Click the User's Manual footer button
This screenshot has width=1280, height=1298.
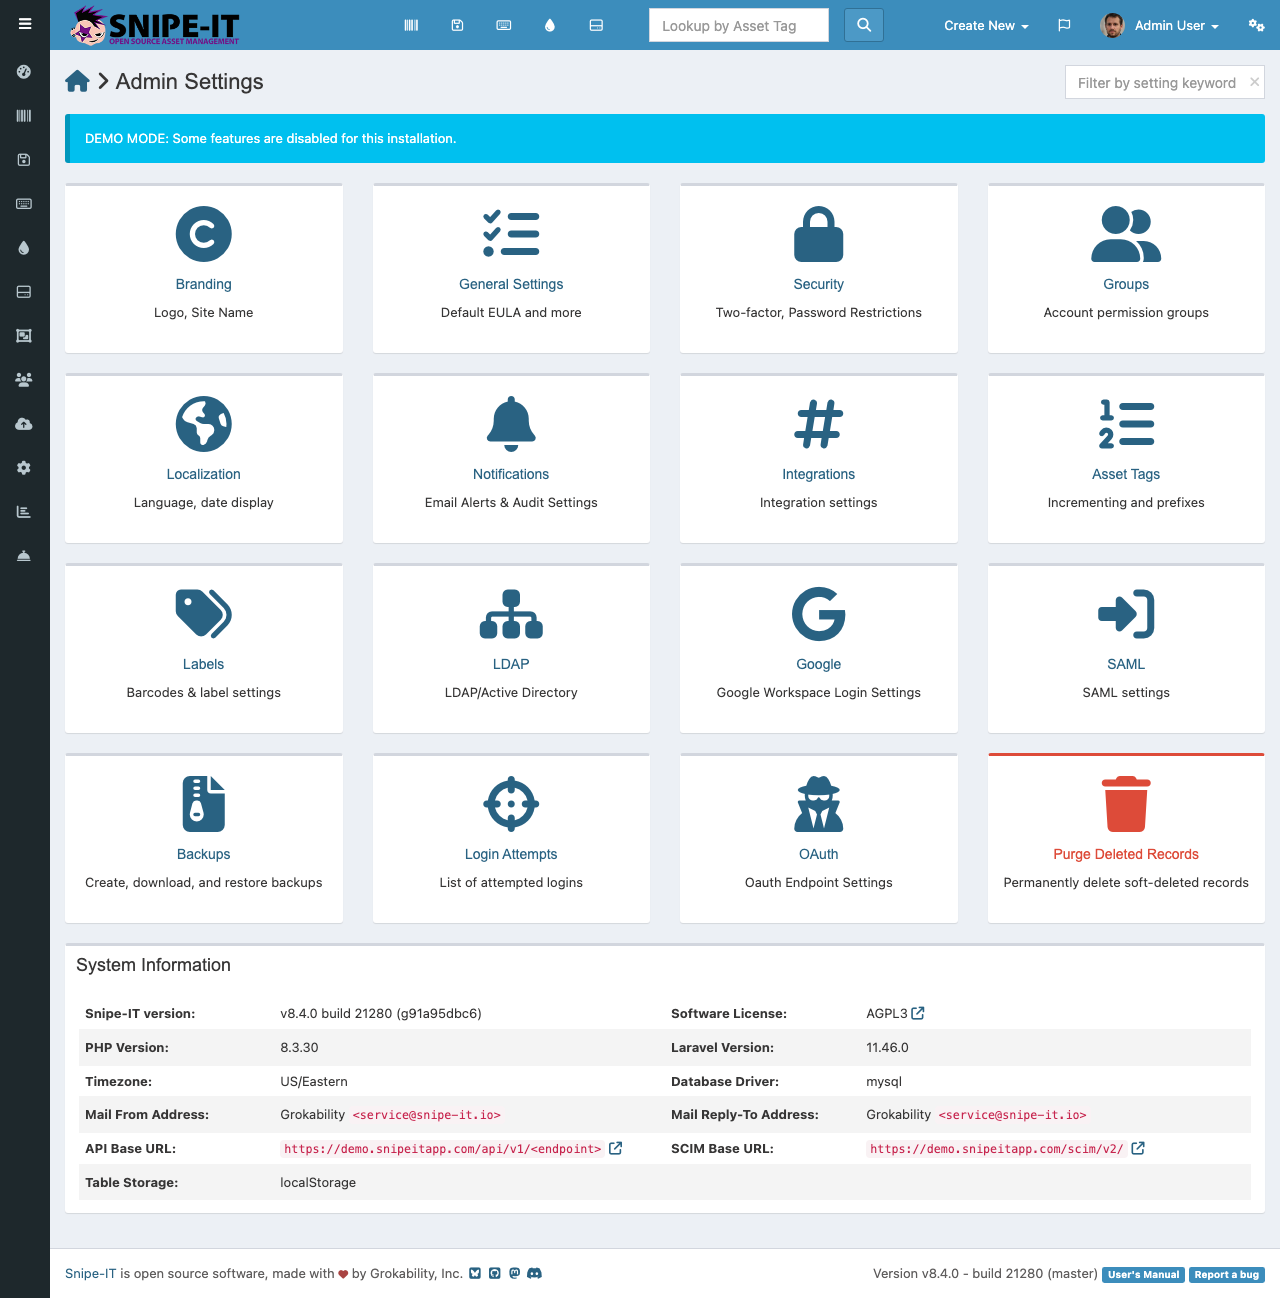pos(1144,1275)
